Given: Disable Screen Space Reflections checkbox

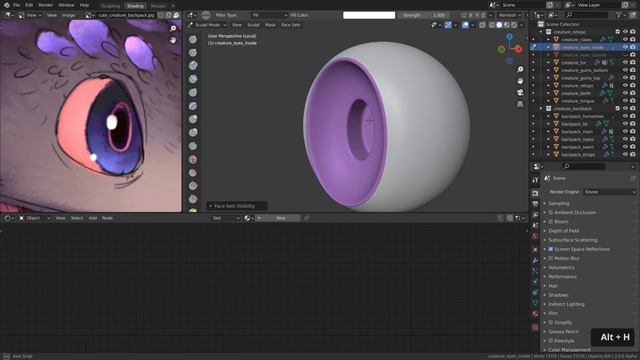Looking at the screenshot, I should (551, 249).
